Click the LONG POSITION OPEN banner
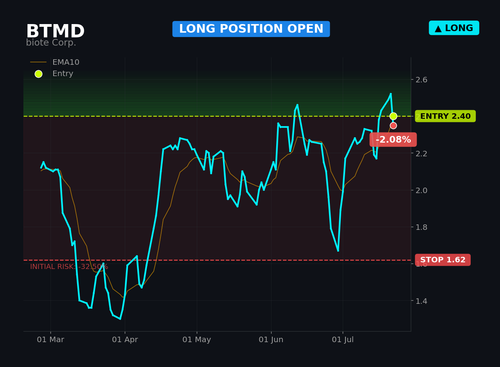 pyautogui.click(x=251, y=29)
